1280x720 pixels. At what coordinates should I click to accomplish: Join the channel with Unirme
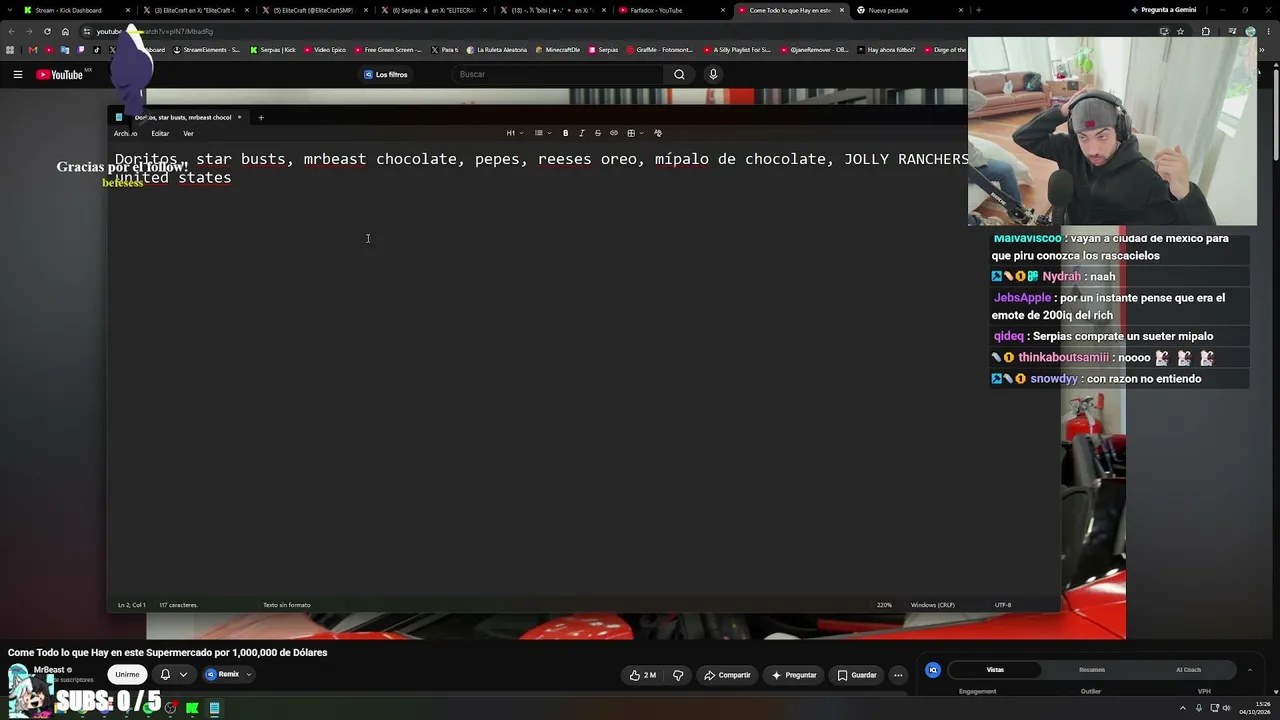pos(127,674)
